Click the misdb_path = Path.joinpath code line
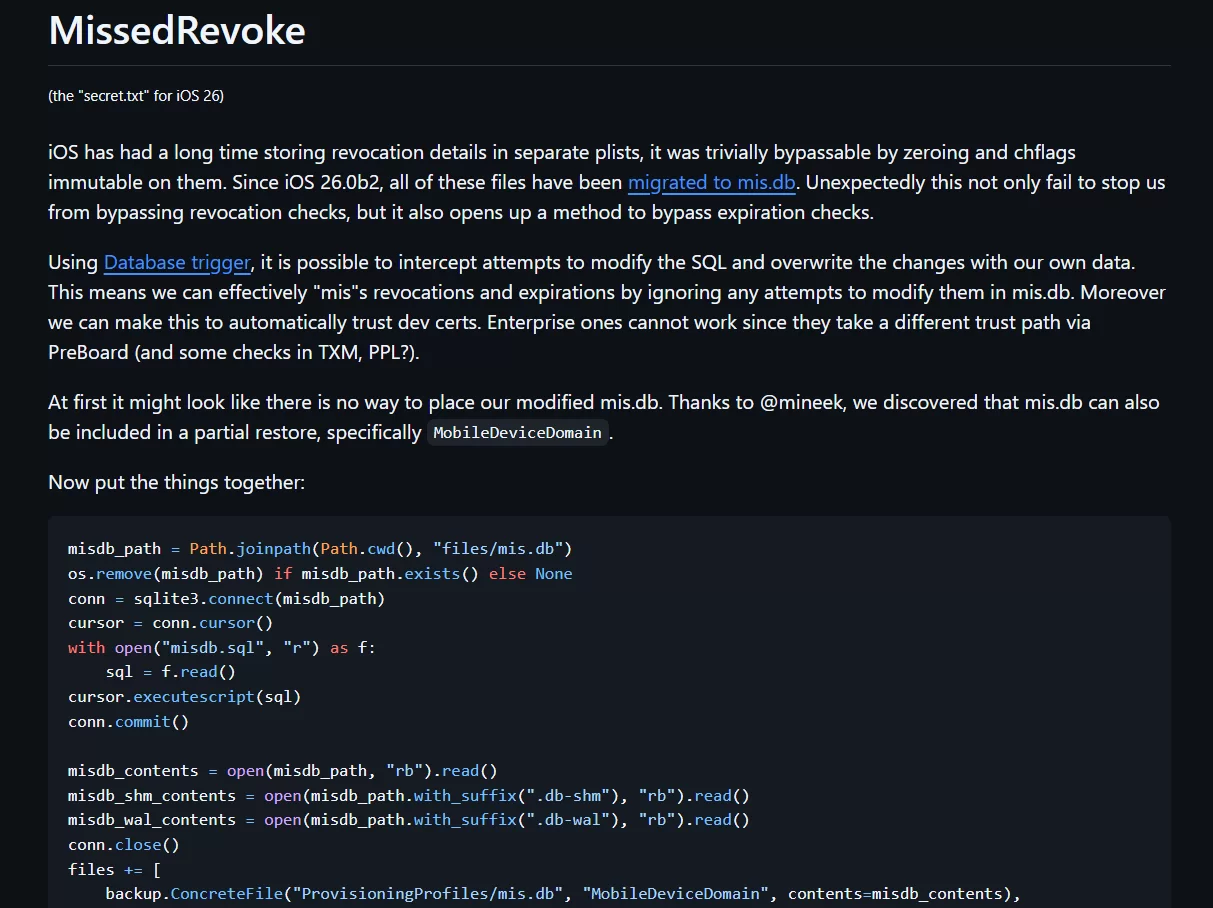This screenshot has width=1213, height=908. pyautogui.click(x=320, y=549)
